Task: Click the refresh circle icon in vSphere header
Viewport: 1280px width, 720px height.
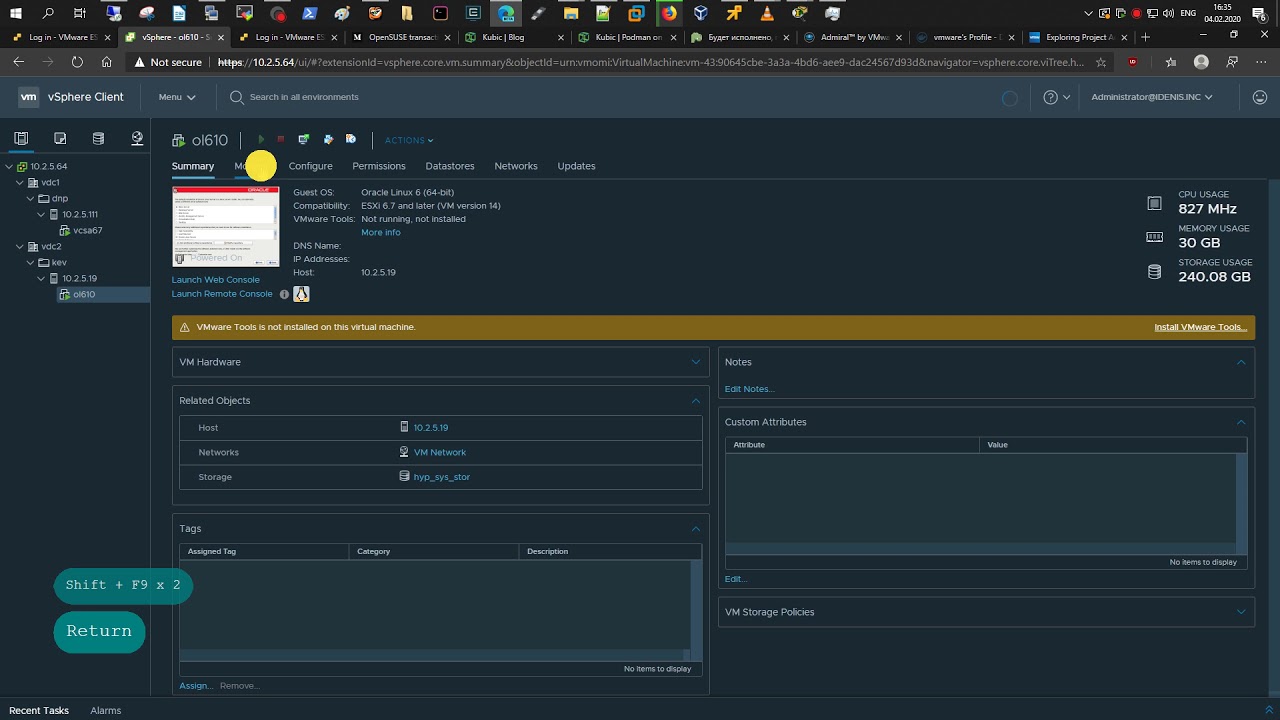Action: pos(1010,98)
